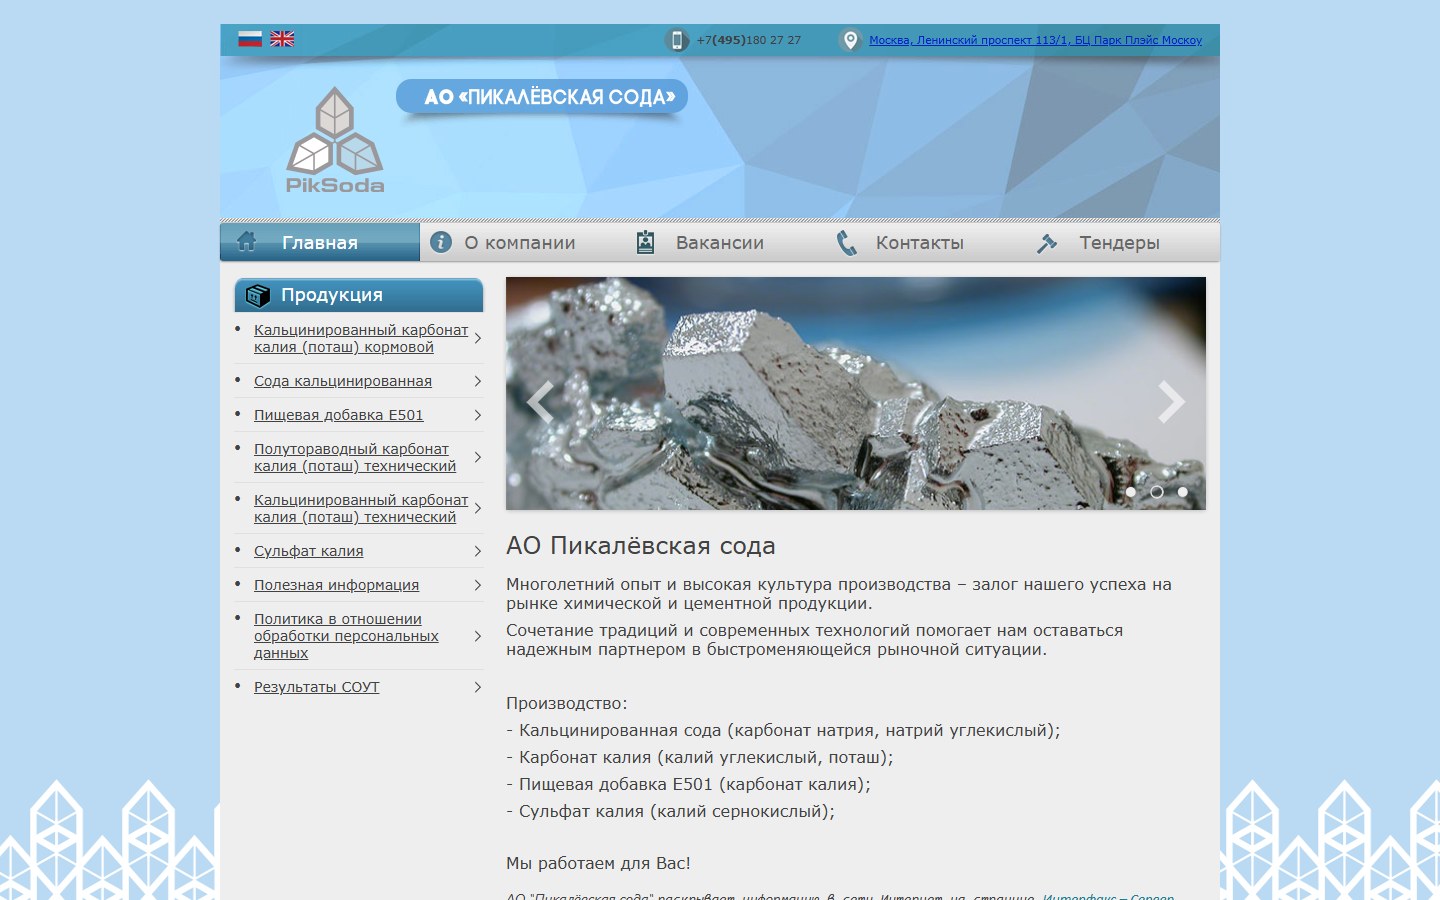Click the Продукция panel header
This screenshot has width=1440, height=900.
pyautogui.click(x=359, y=295)
